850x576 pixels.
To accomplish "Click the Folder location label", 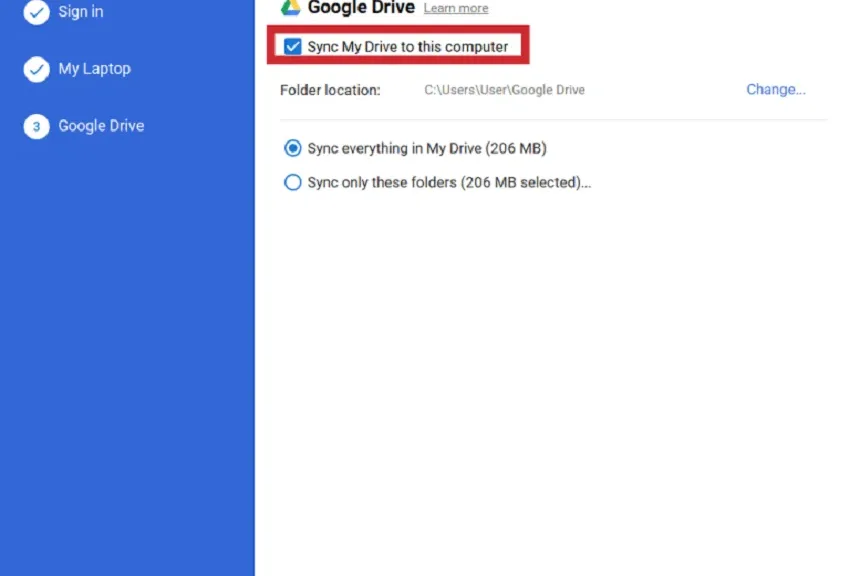I will (330, 90).
